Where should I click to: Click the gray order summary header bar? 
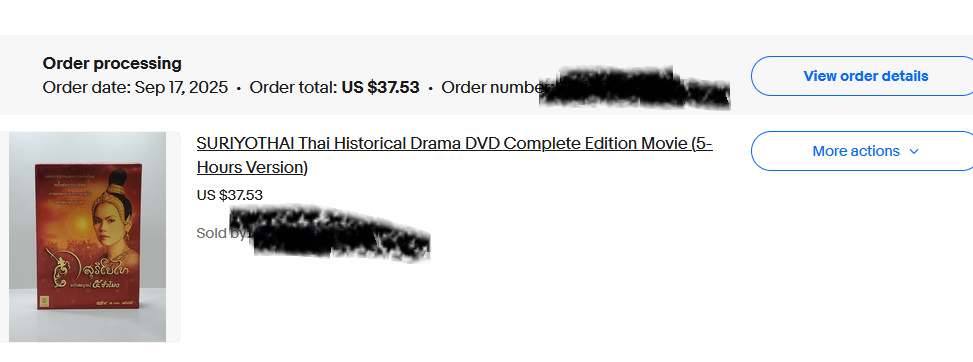tap(486, 75)
